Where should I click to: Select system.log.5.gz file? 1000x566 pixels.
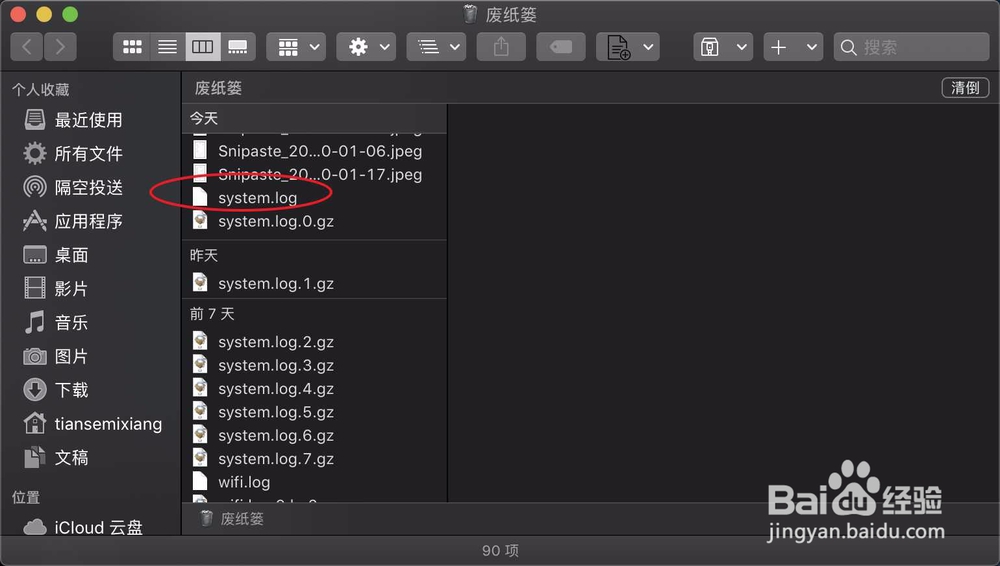(x=263, y=412)
